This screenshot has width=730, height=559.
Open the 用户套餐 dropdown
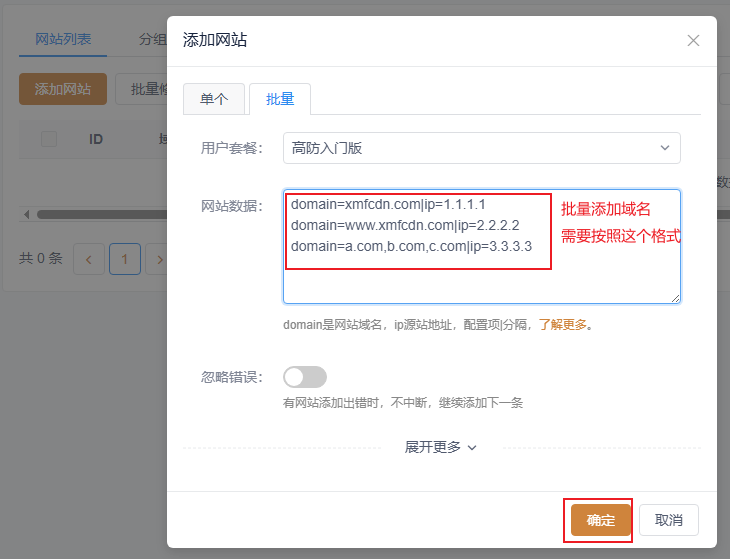coord(481,148)
